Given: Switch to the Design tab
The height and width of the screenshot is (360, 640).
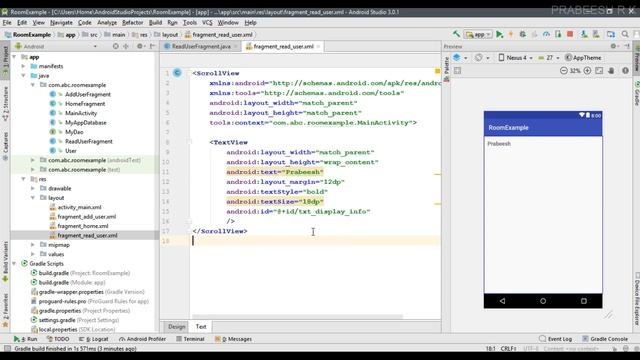Looking at the screenshot, I should click(x=177, y=327).
